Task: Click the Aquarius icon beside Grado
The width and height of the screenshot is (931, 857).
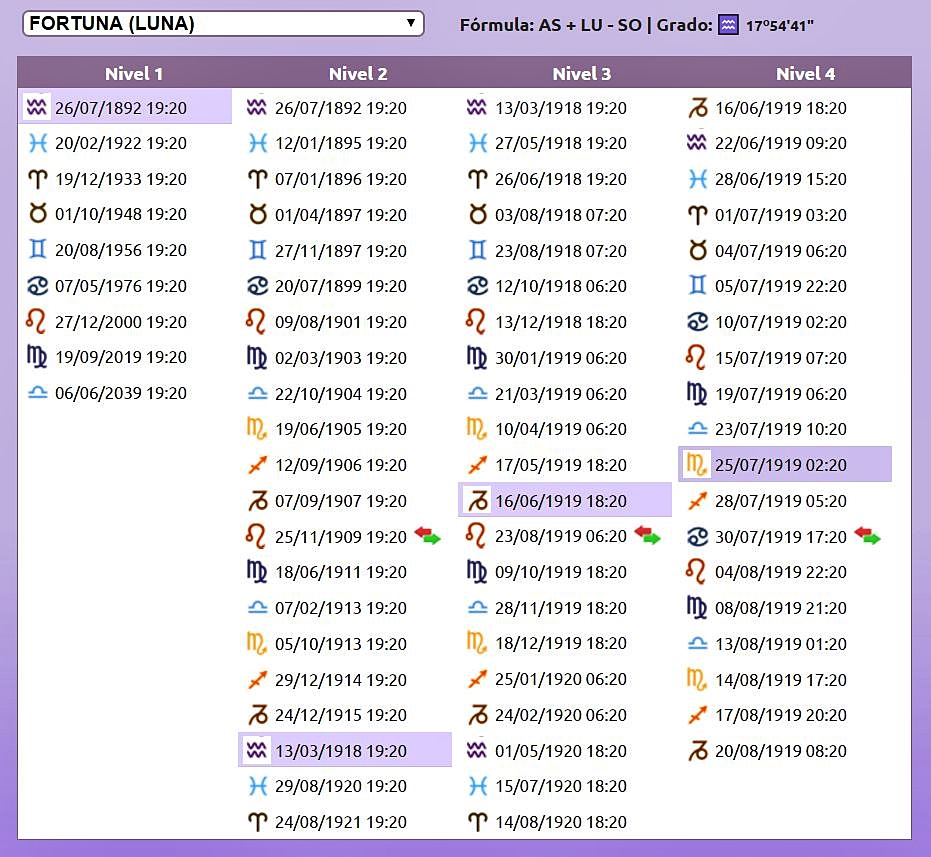Action: coord(729,24)
